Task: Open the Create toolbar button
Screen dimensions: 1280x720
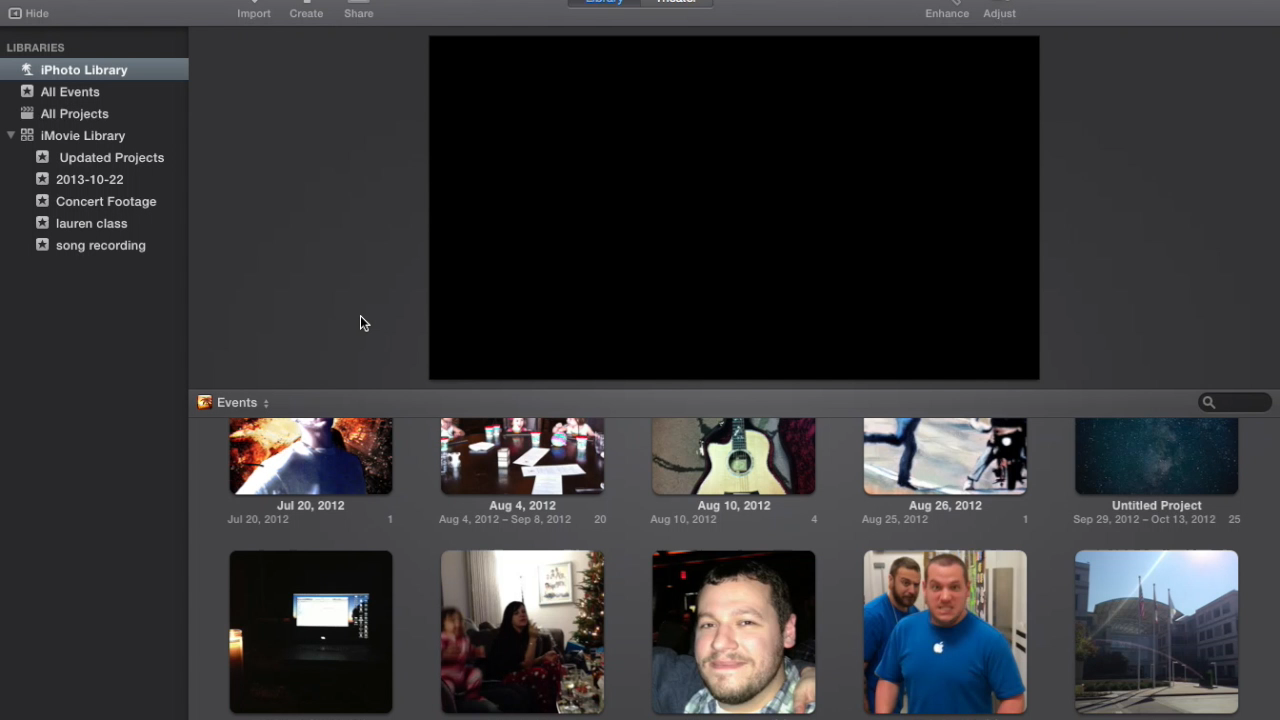Action: [x=306, y=10]
